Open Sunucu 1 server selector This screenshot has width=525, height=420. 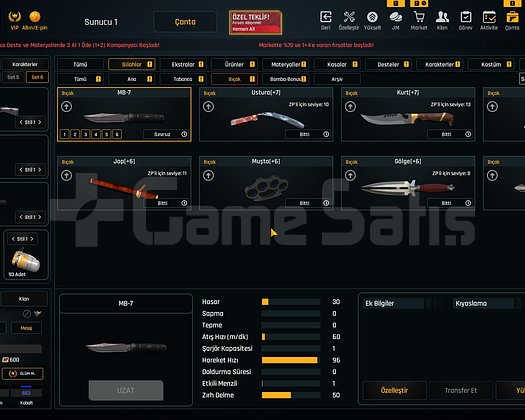pos(101,22)
